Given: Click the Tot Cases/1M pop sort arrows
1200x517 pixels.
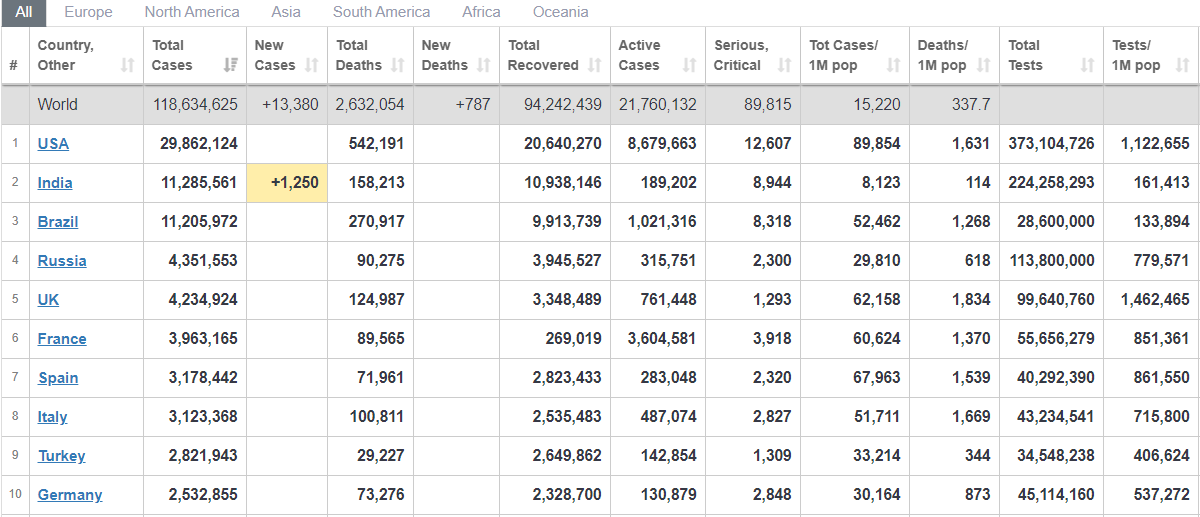Looking at the screenshot, I should point(893,65).
